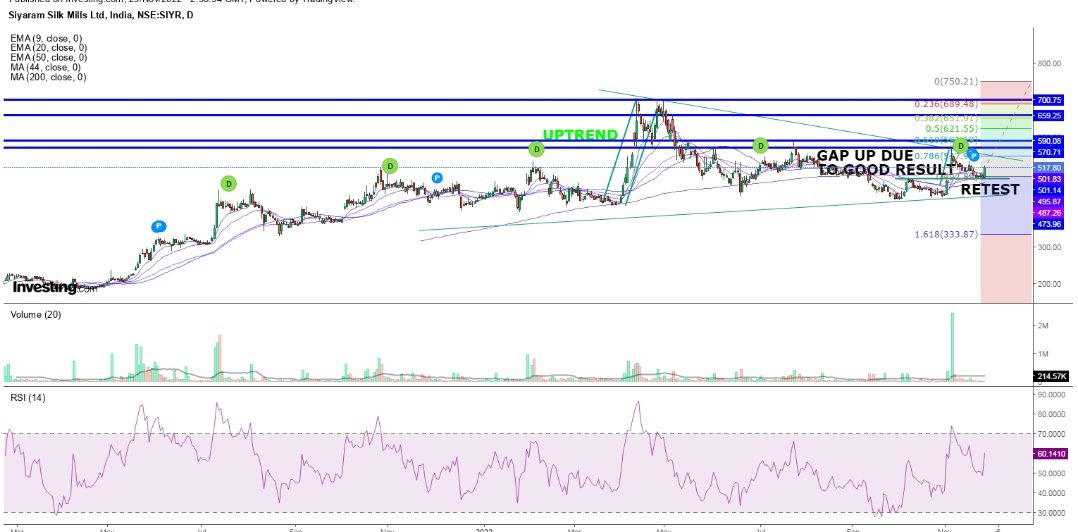This screenshot has height=532, width=1078.
Task: Click the 200.00 price axis tick
Action: click(1049, 284)
